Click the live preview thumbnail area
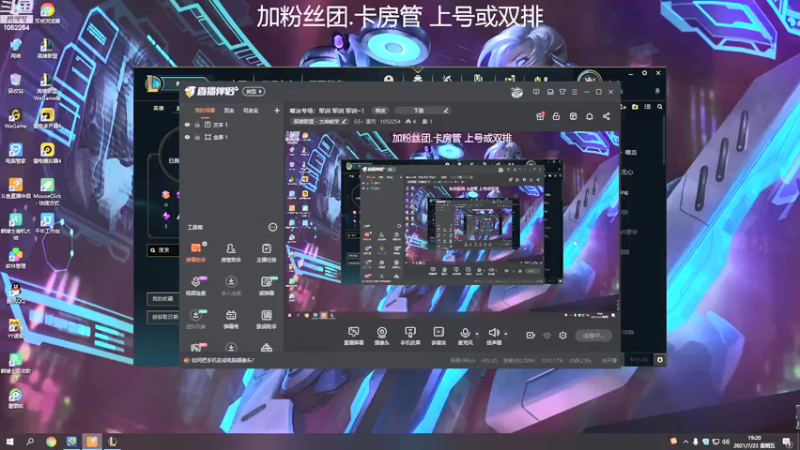800x450 pixels. click(453, 226)
